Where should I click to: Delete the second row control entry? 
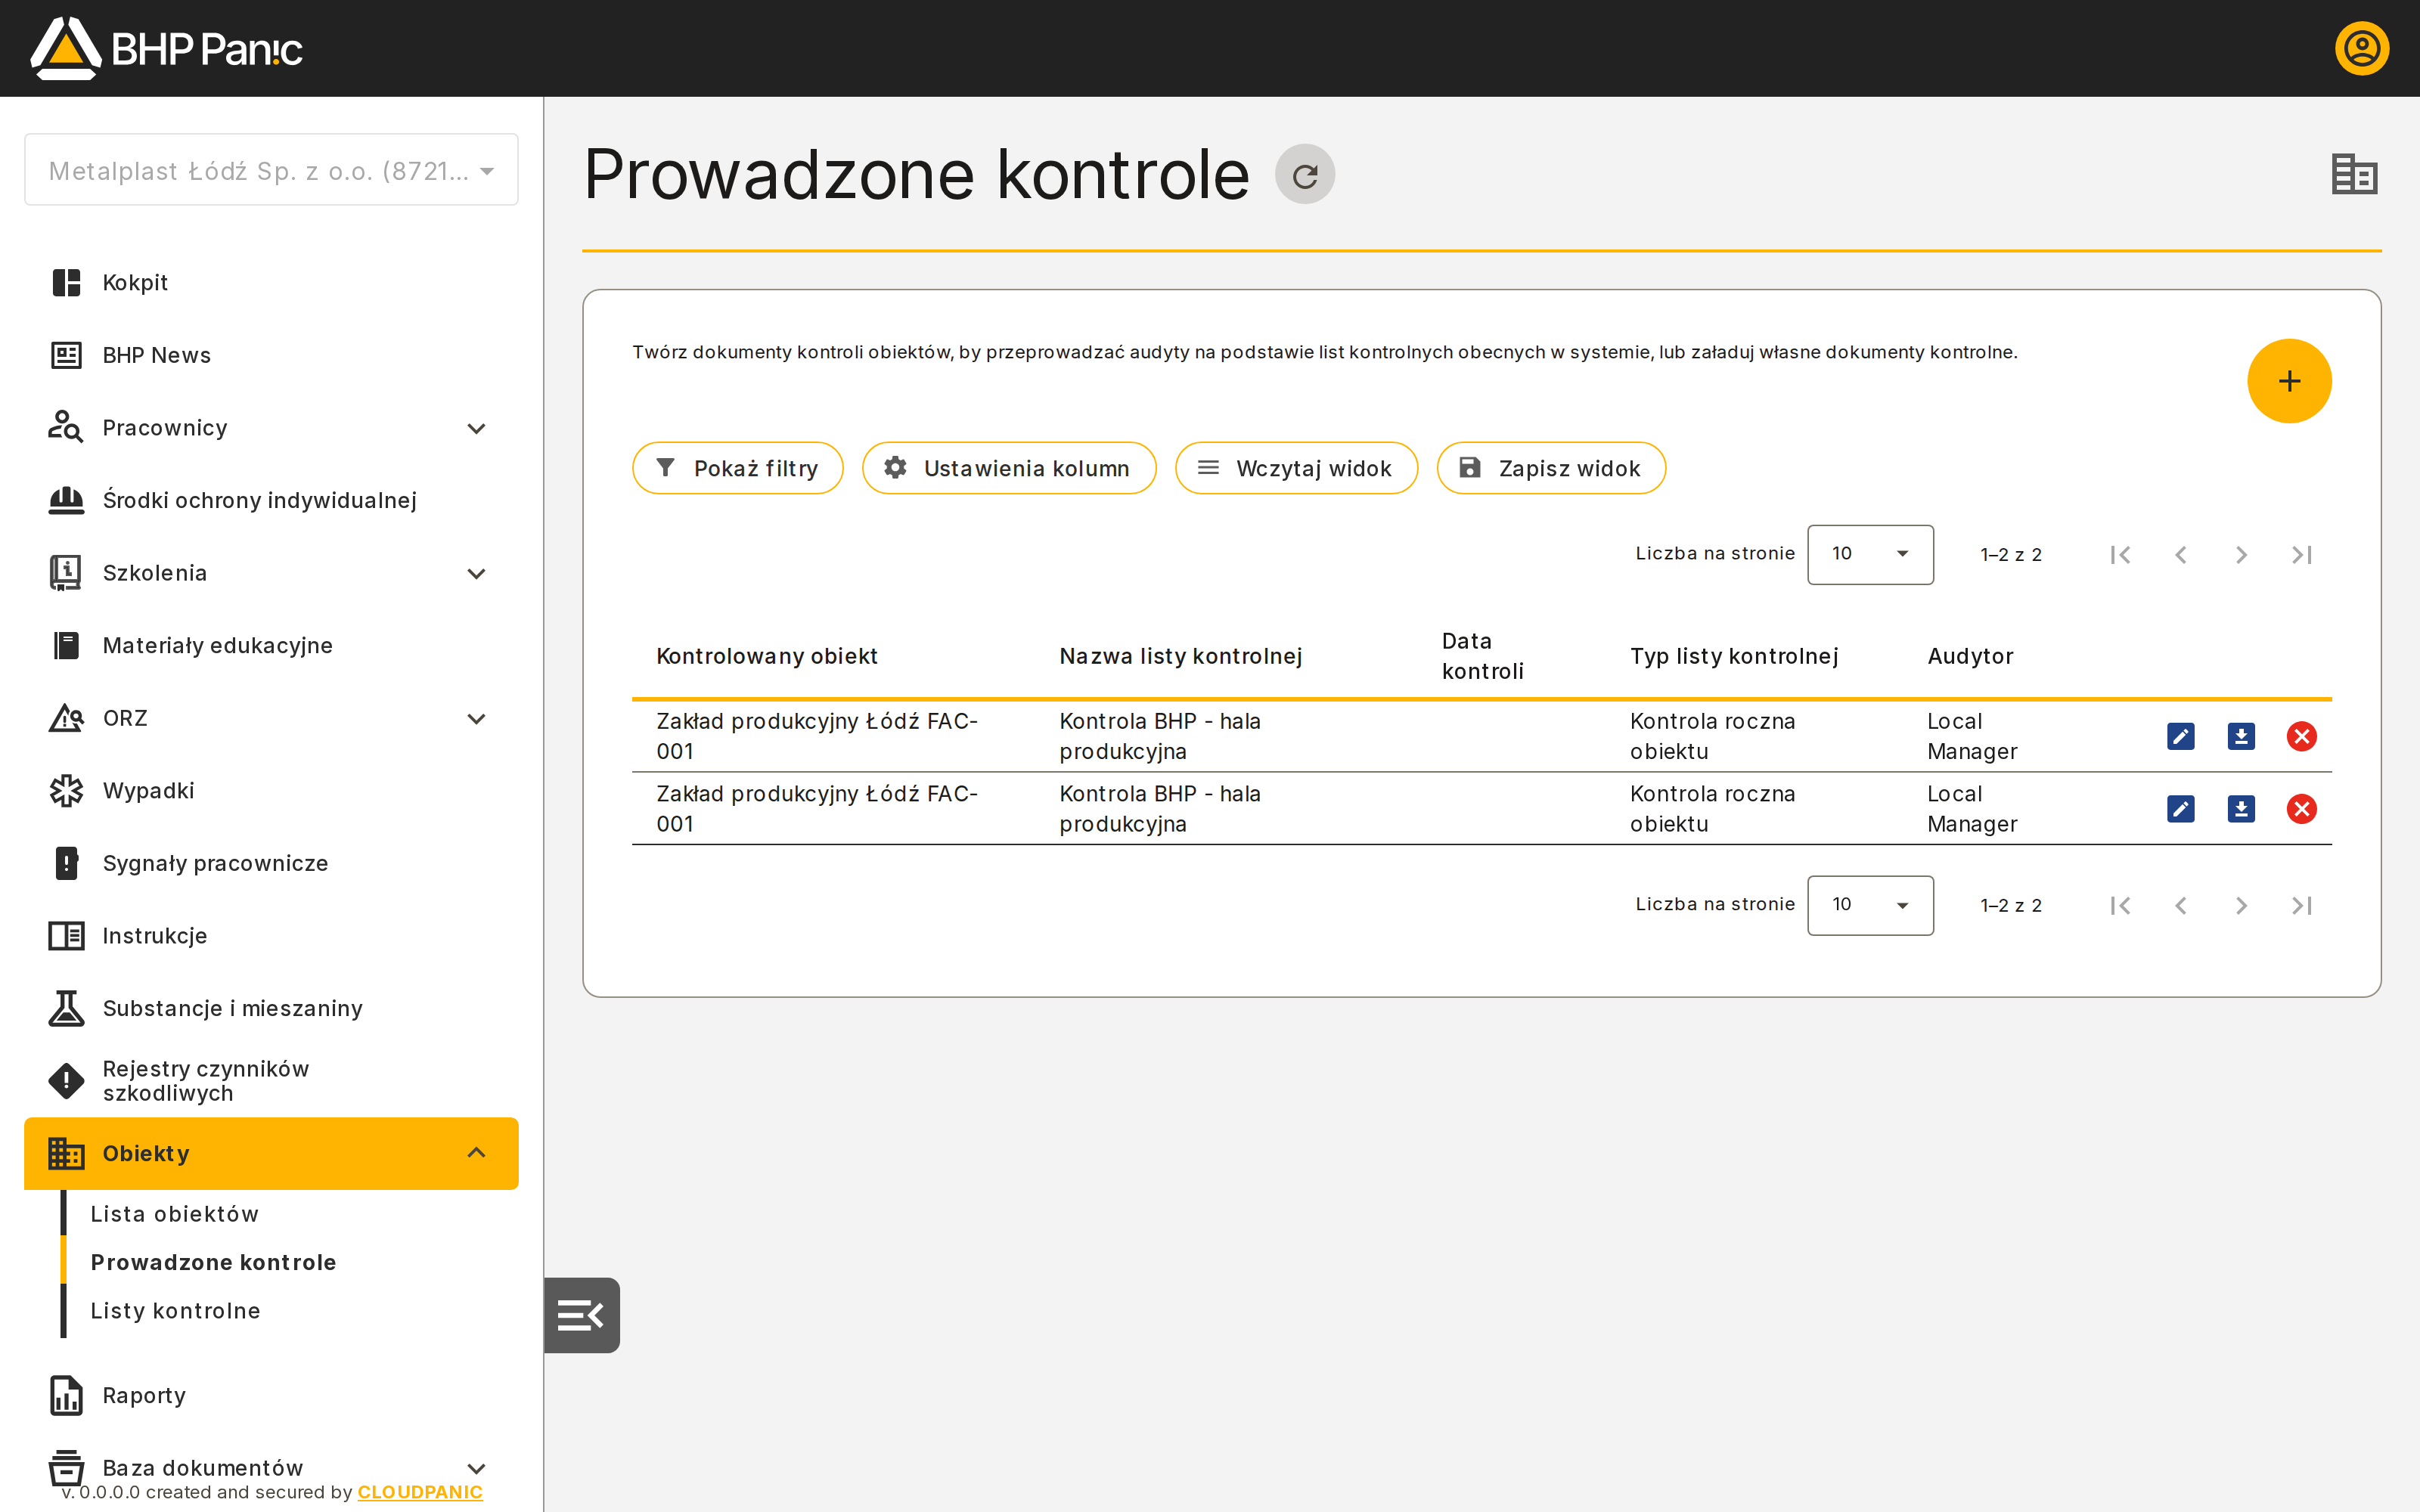pos(2301,809)
